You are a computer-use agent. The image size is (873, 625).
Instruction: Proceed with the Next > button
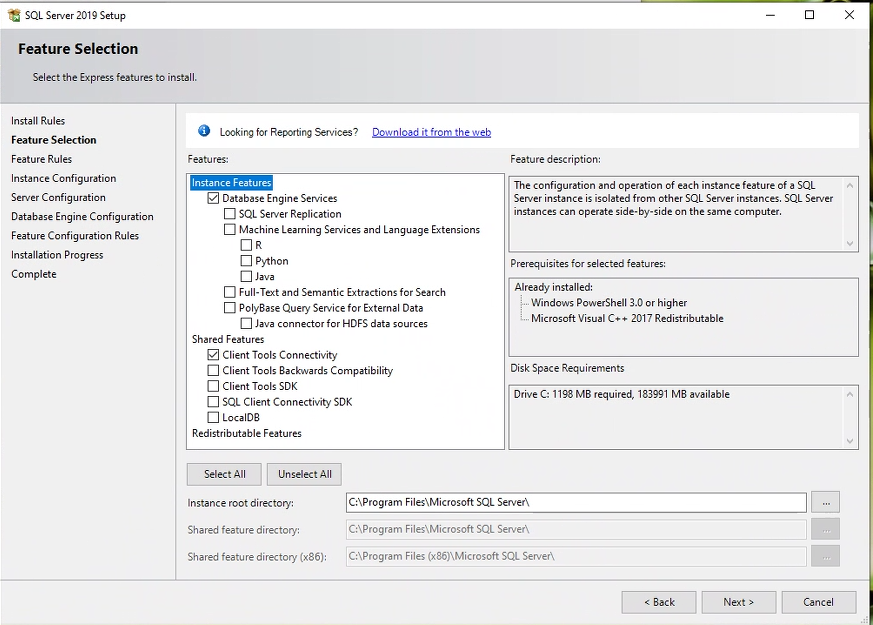(x=739, y=602)
